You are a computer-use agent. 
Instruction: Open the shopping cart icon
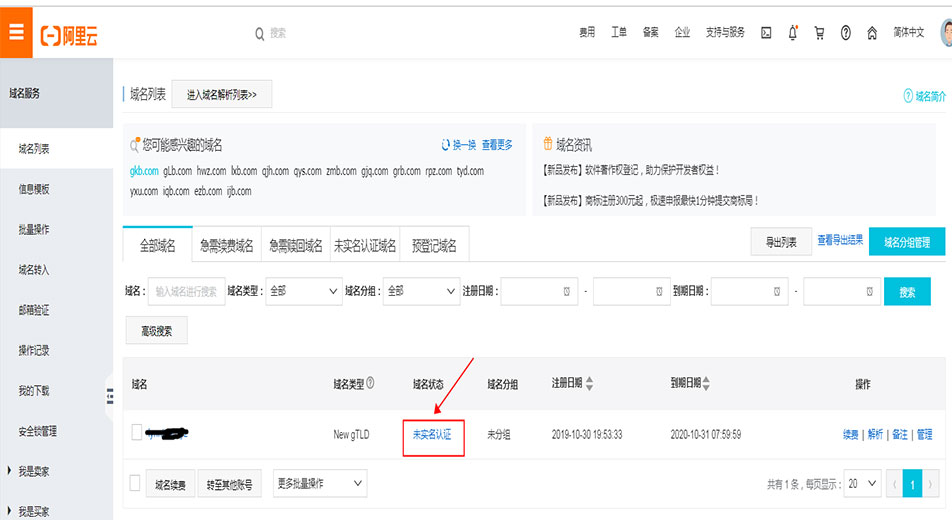819,33
